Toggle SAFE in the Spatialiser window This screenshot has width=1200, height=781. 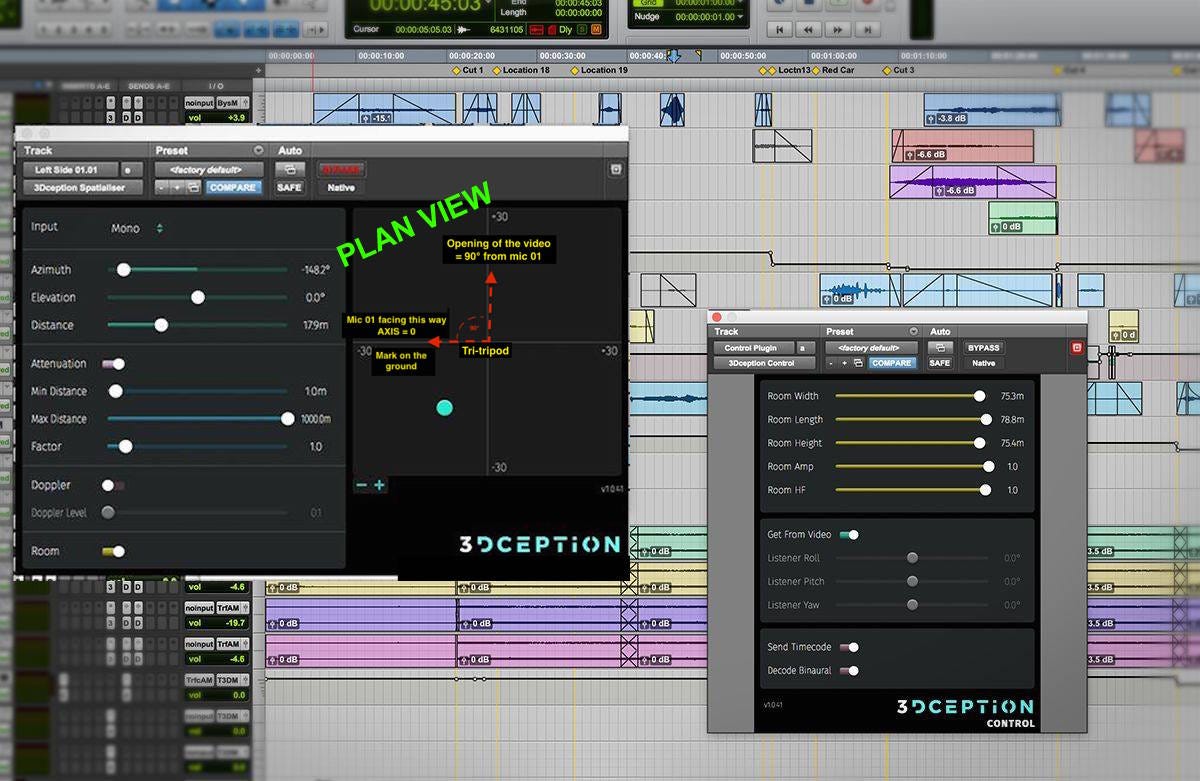click(x=289, y=188)
